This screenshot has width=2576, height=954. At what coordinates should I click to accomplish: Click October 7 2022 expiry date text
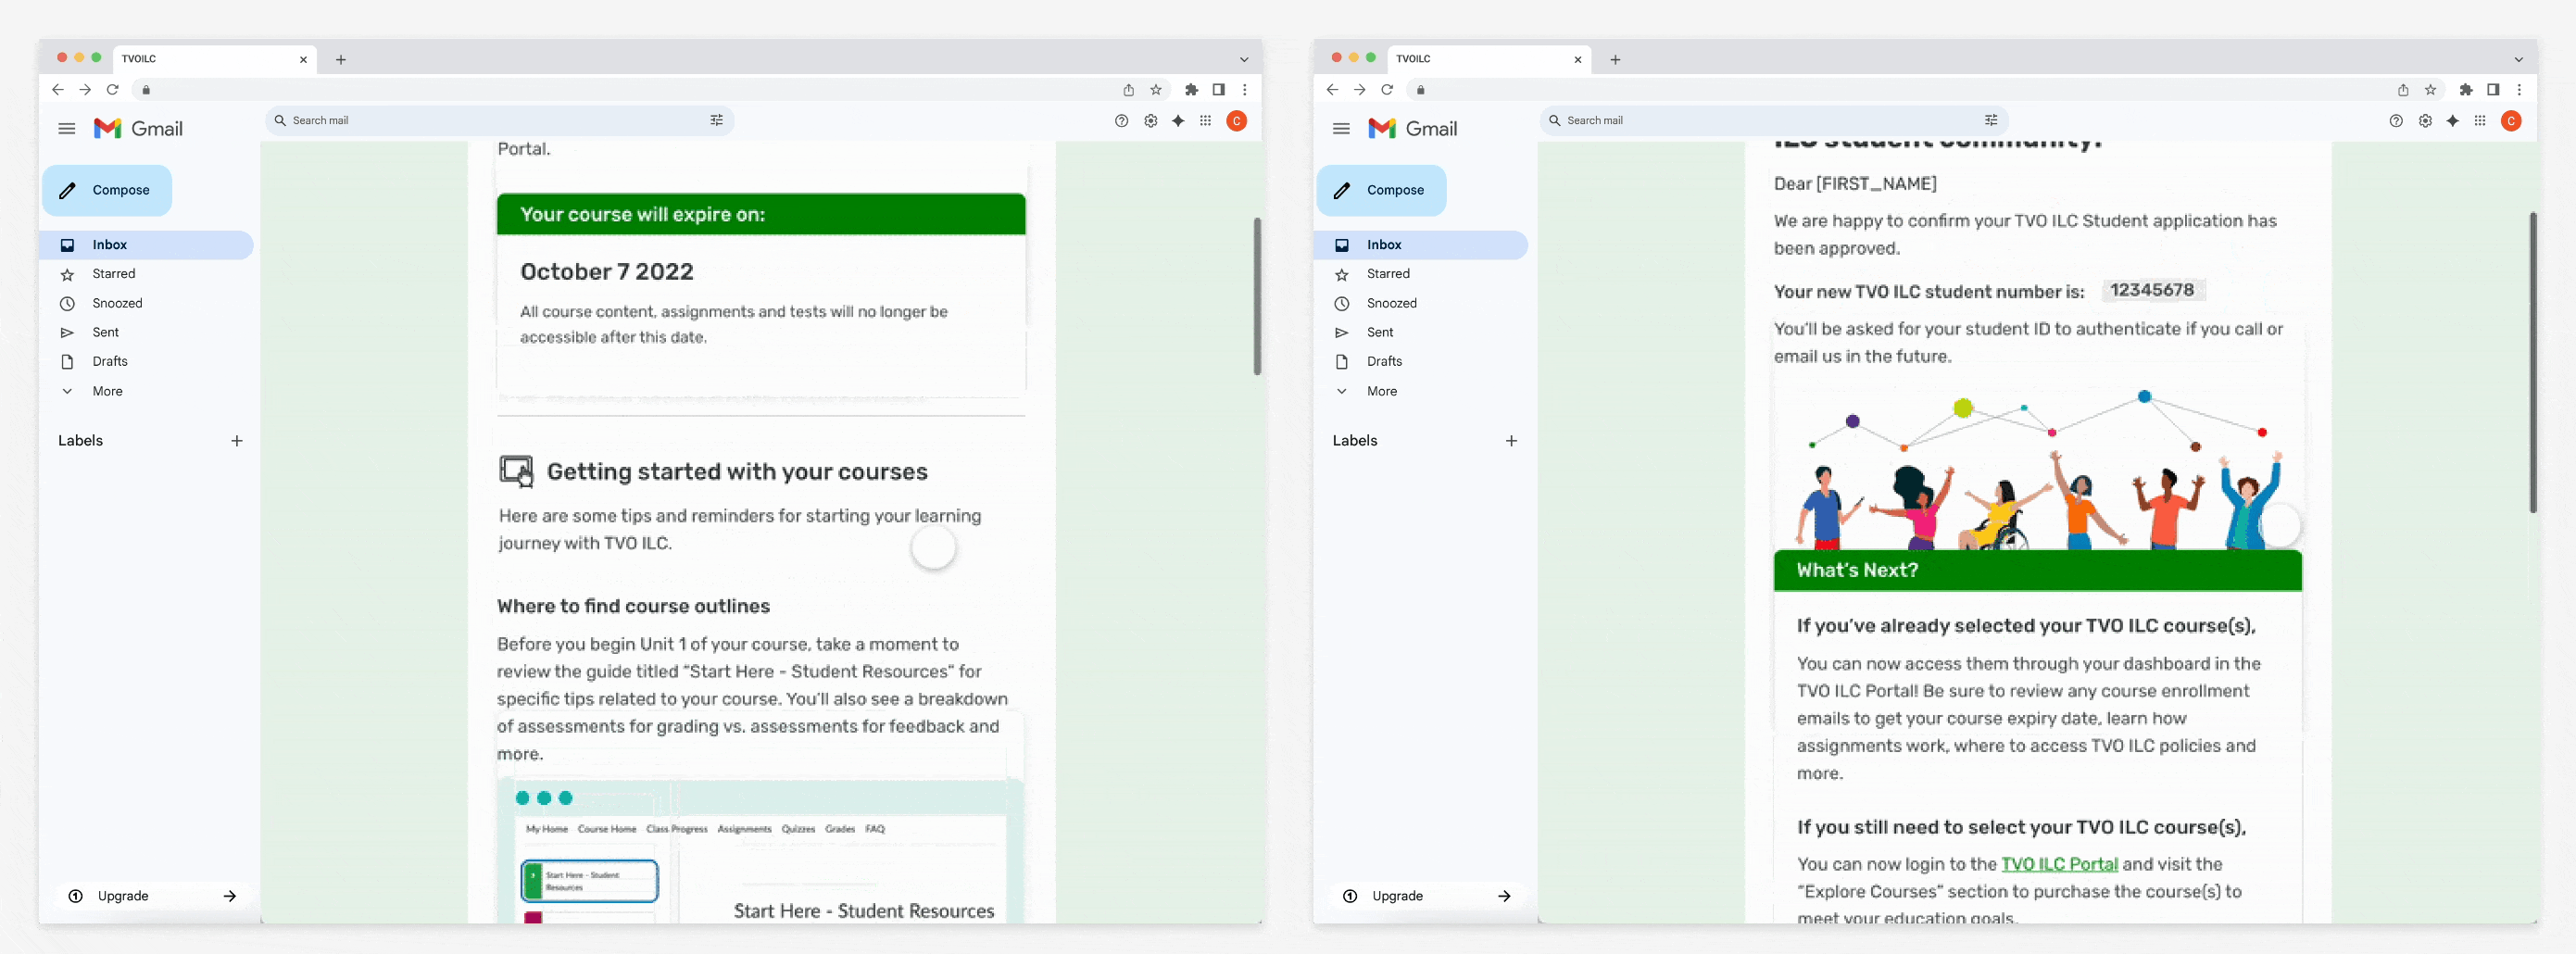click(607, 272)
